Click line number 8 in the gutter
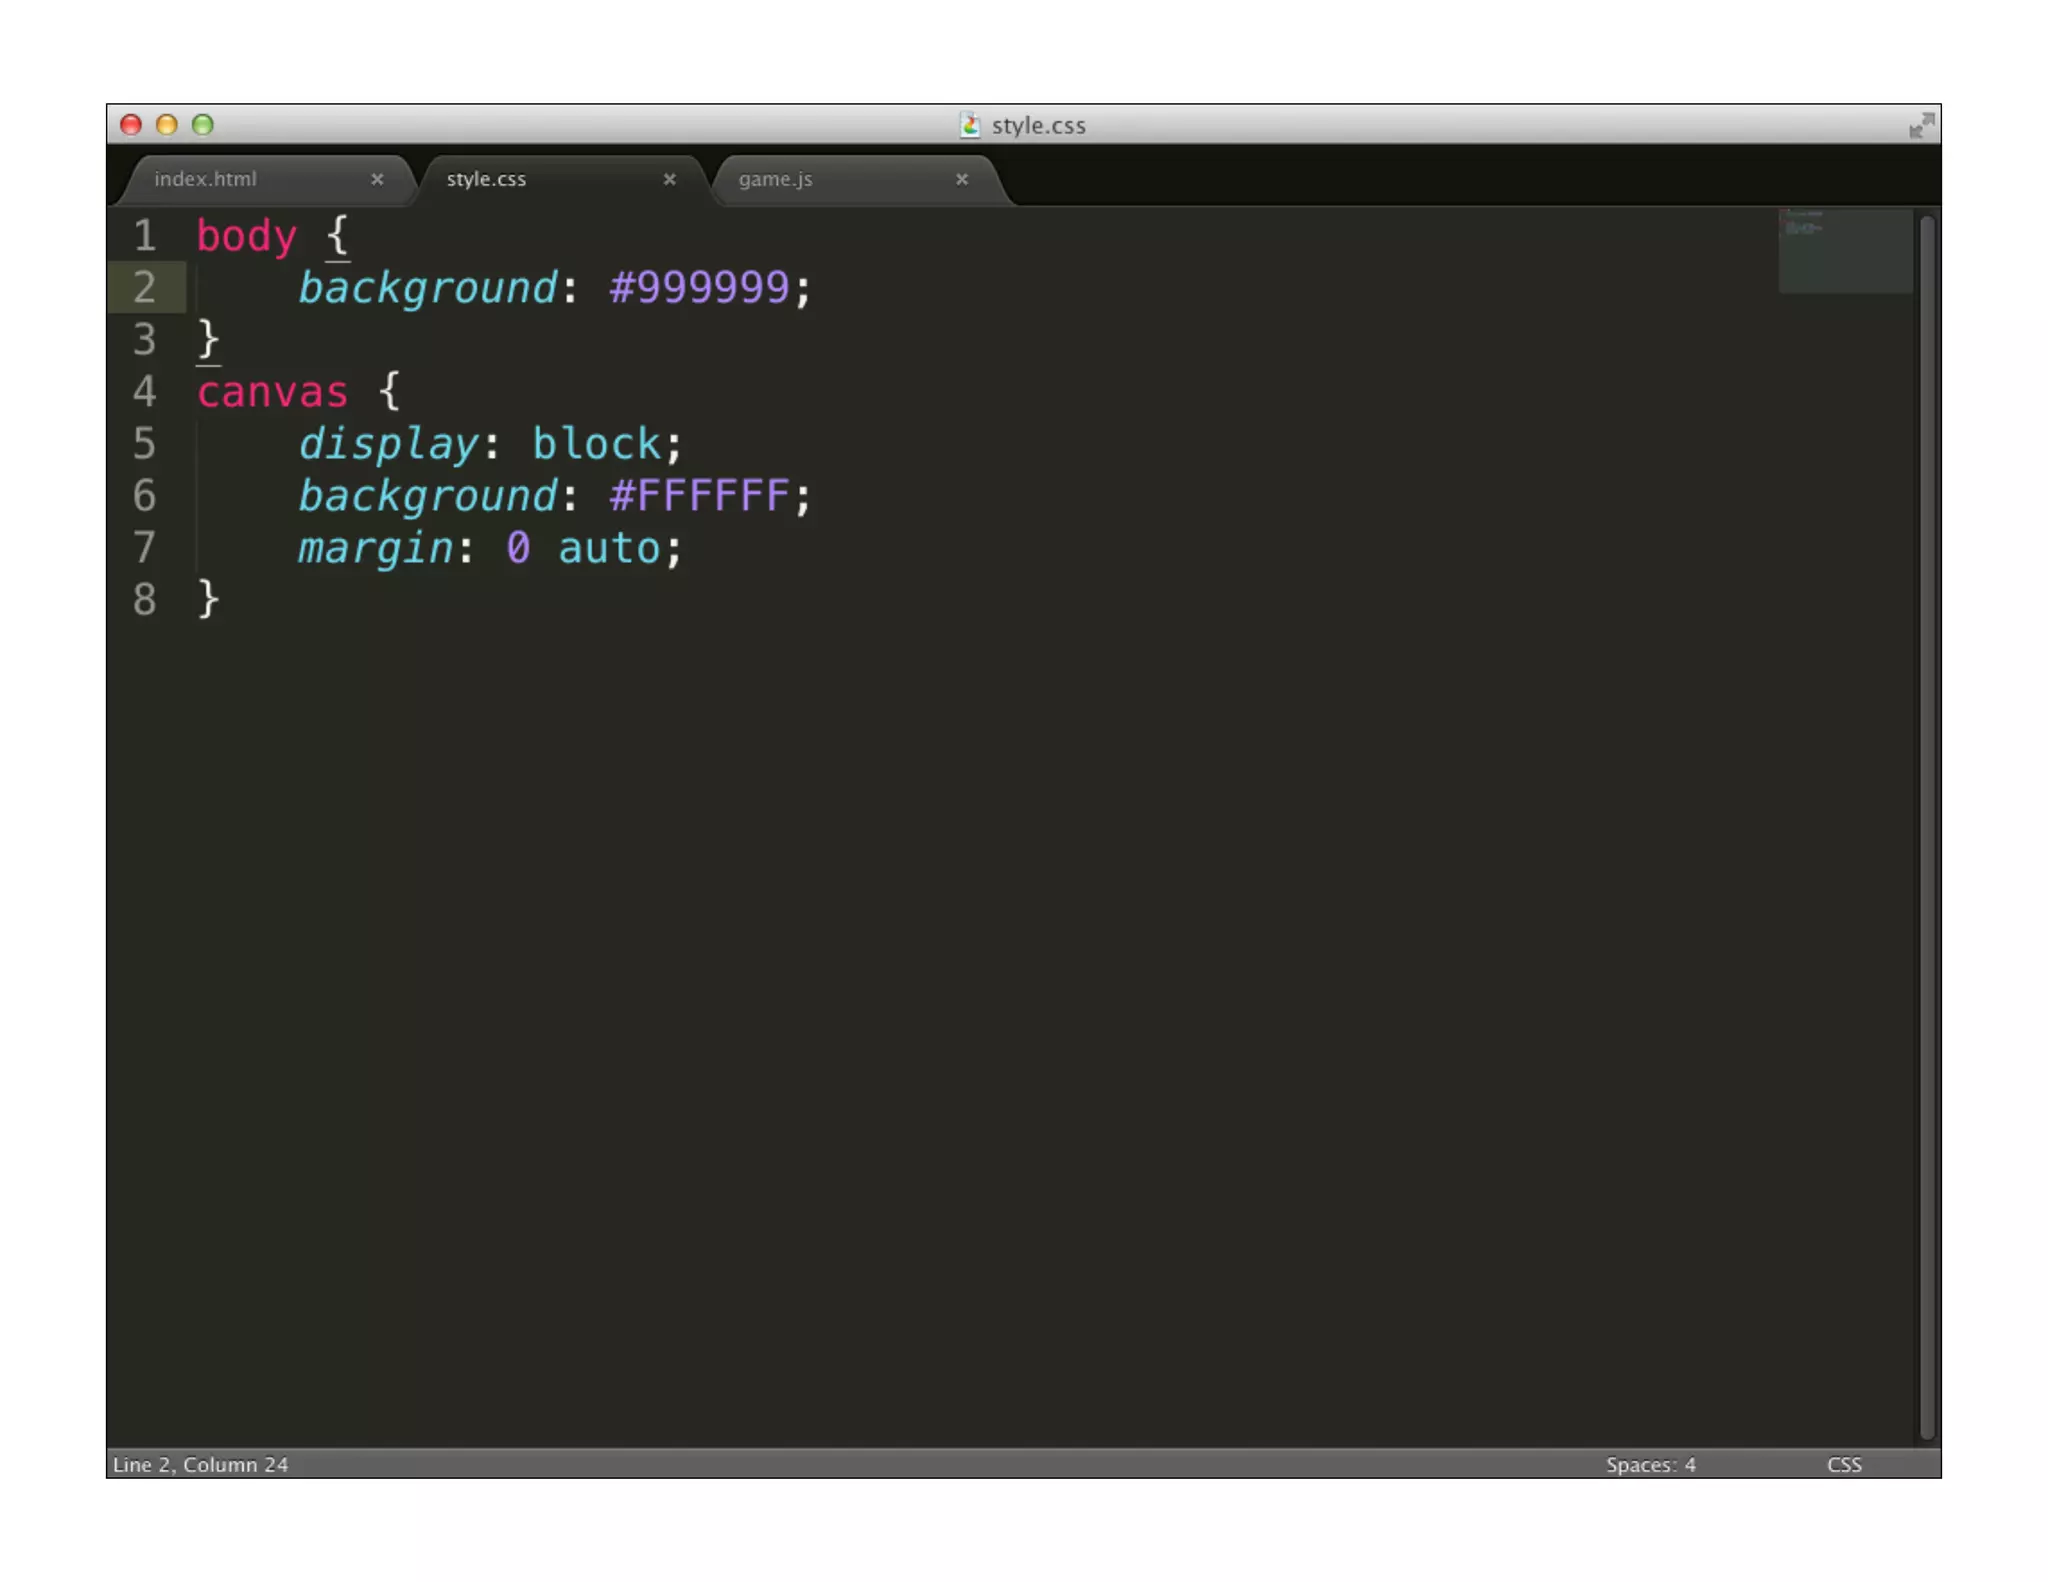 point(145,600)
